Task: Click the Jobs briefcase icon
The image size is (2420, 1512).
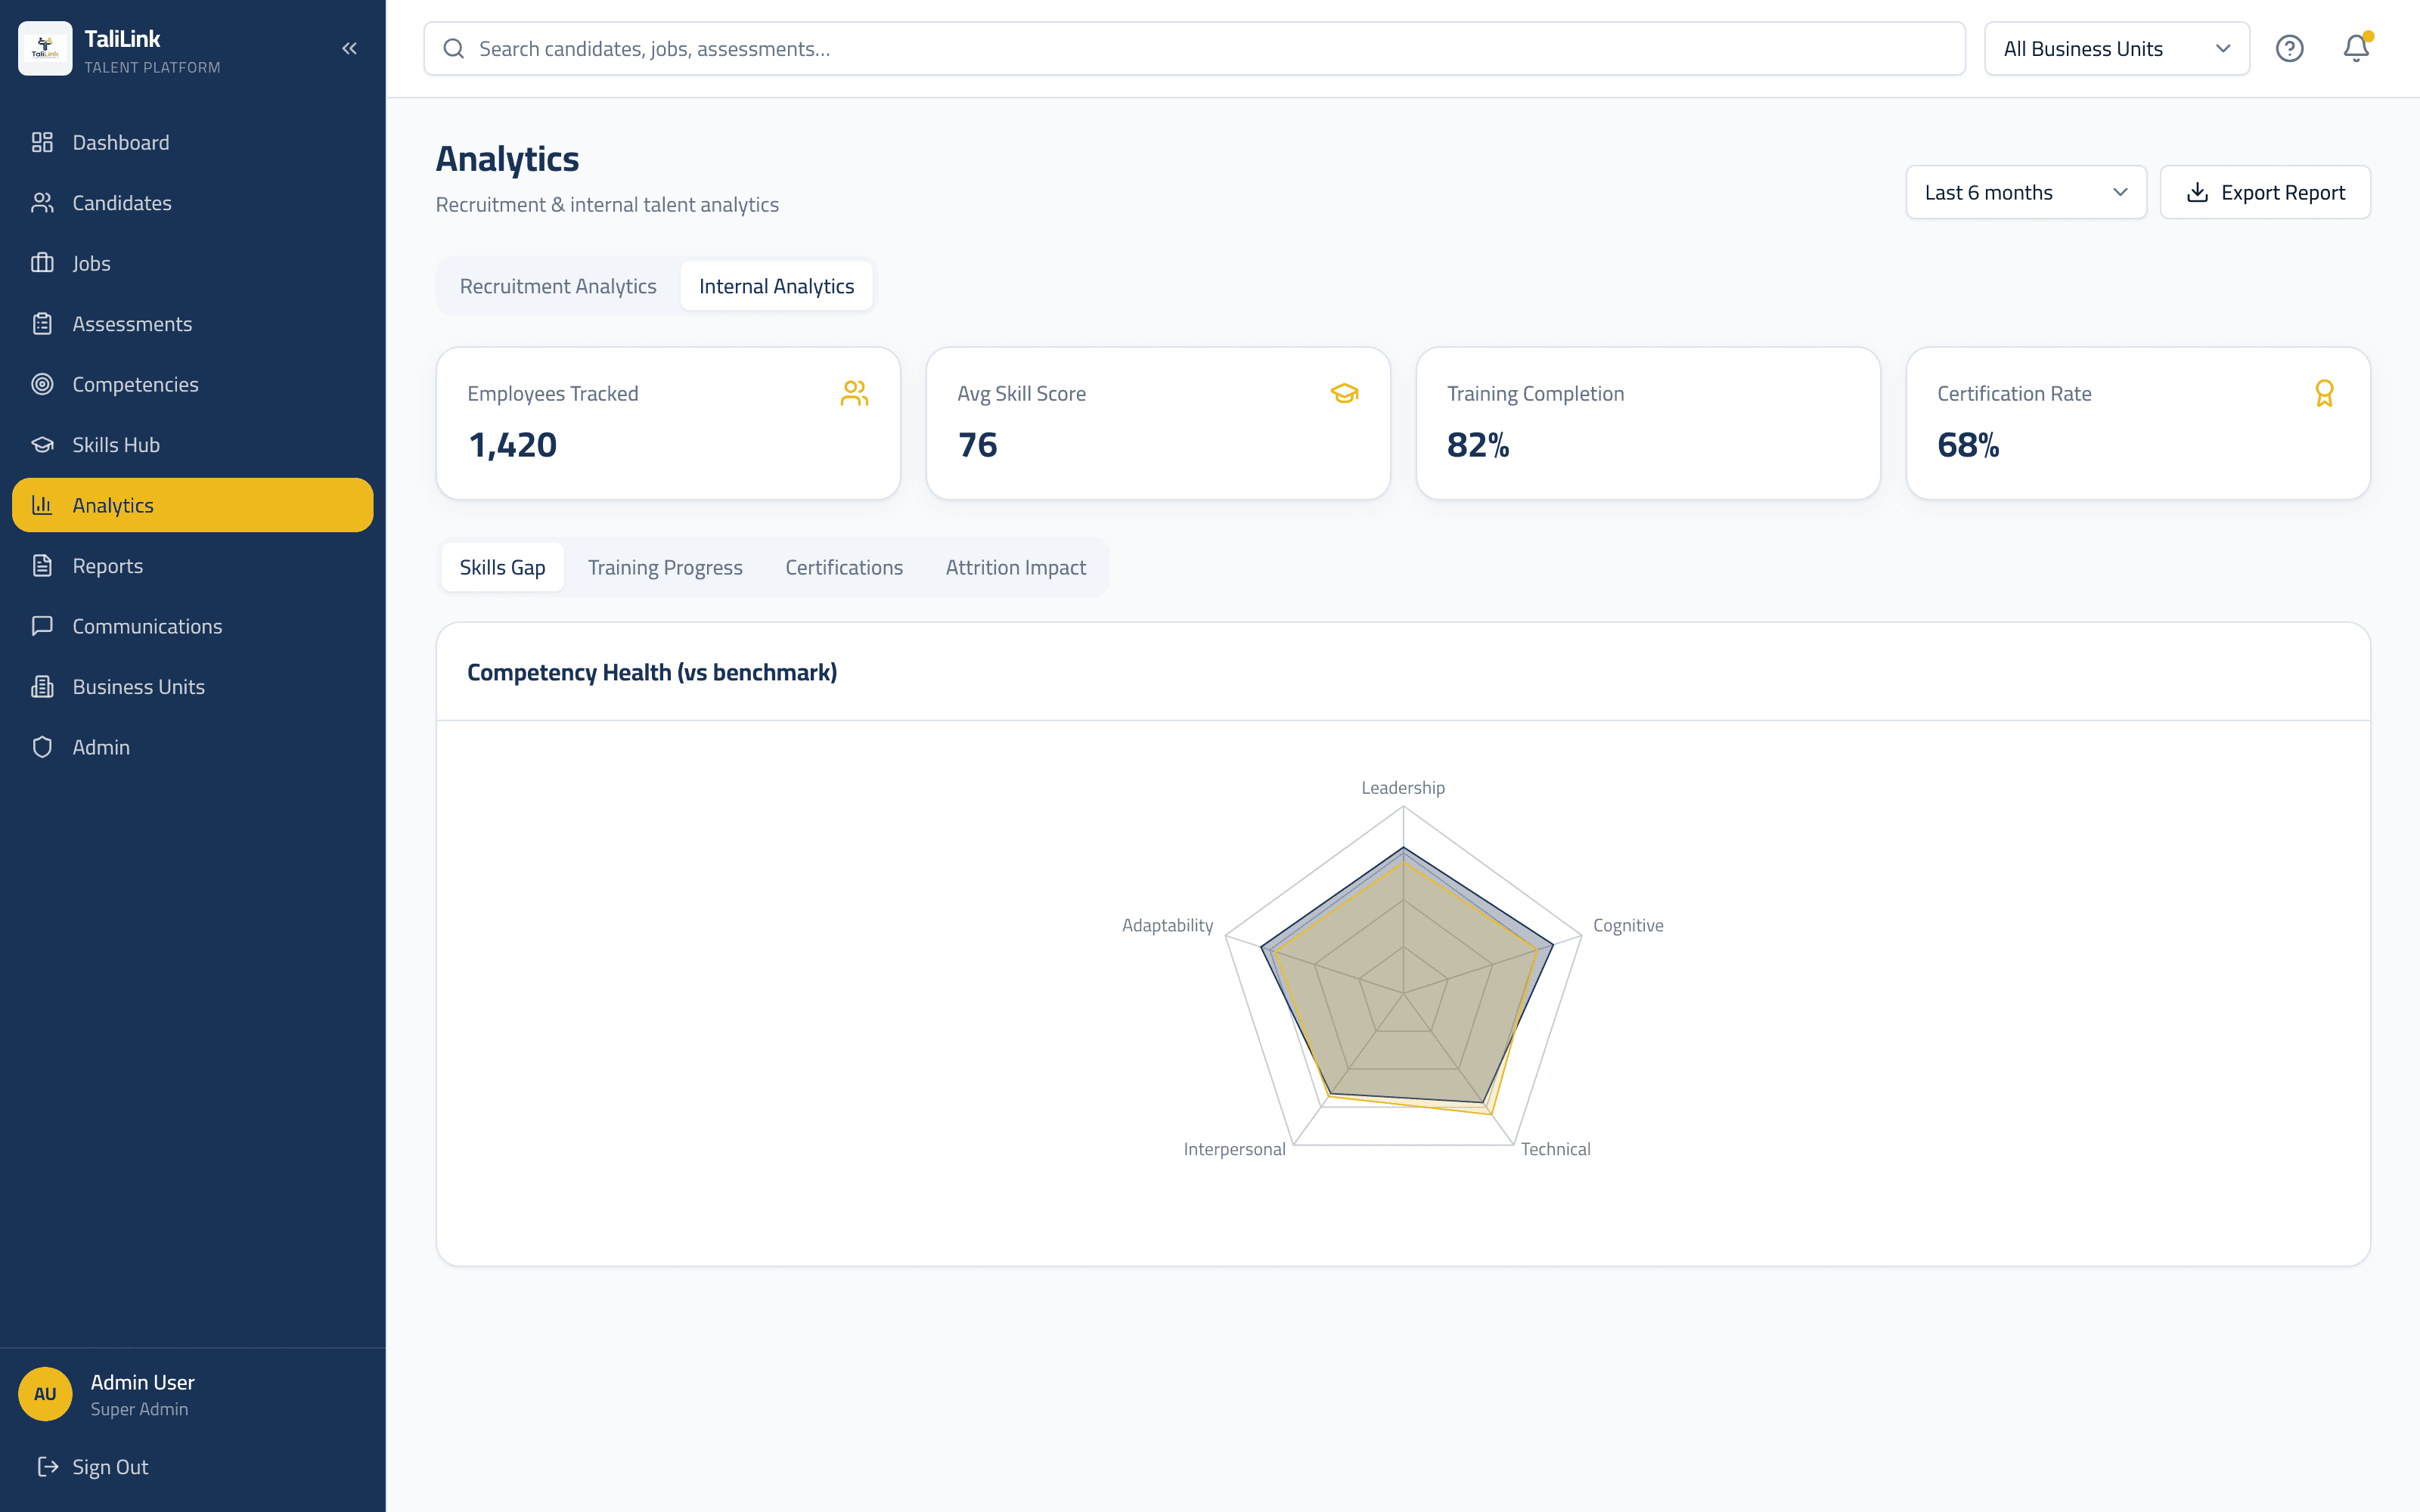Action: click(42, 263)
